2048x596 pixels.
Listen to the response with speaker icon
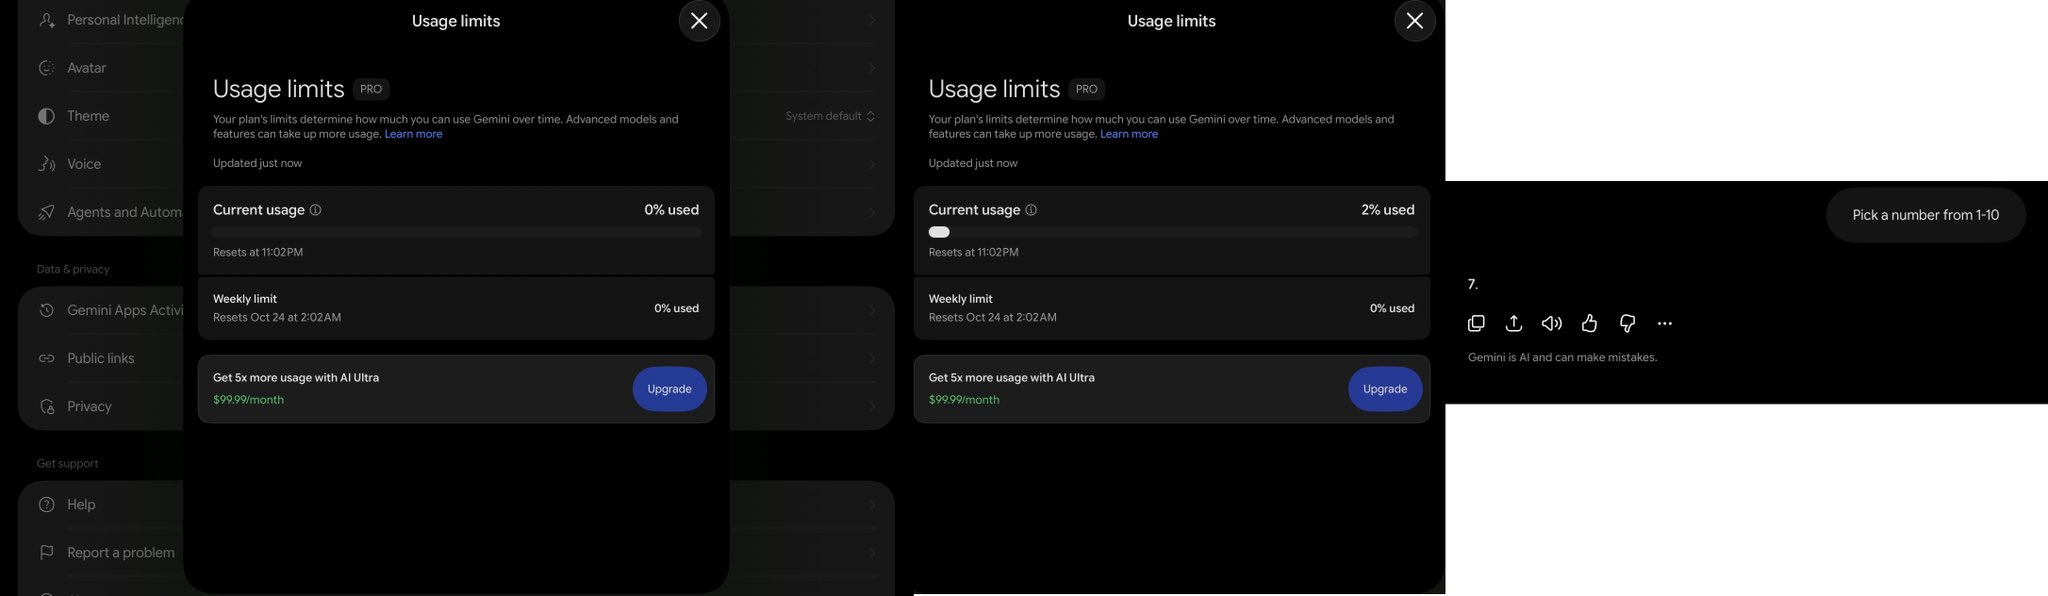tap(1552, 323)
